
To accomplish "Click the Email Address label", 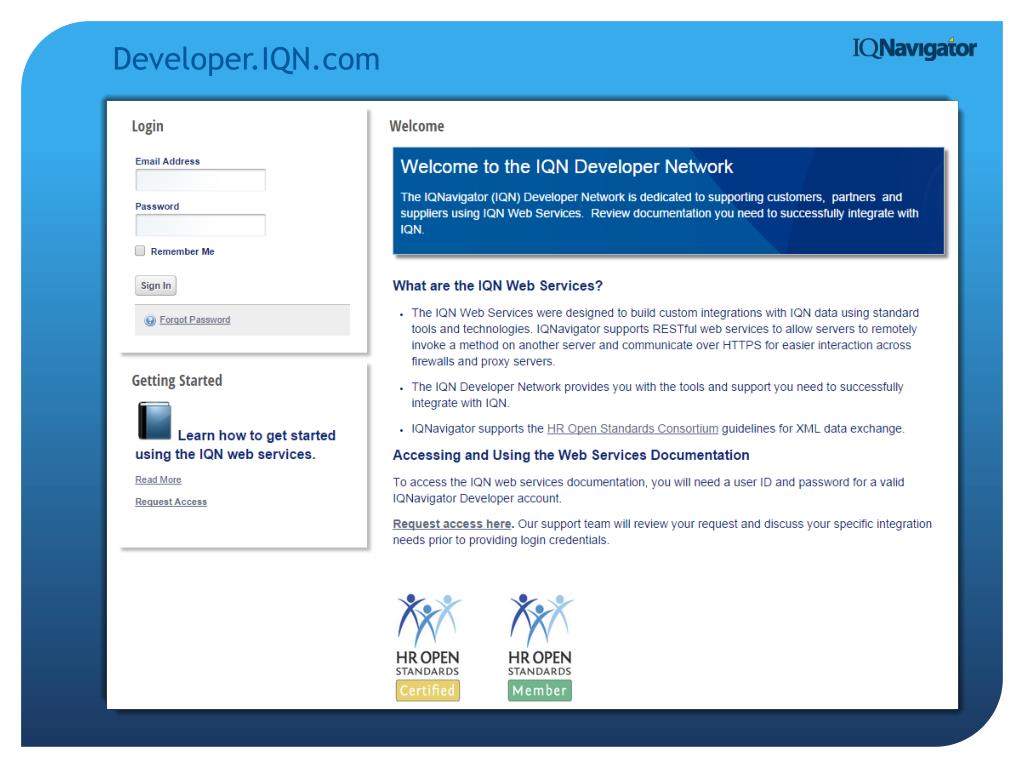I will (167, 161).
